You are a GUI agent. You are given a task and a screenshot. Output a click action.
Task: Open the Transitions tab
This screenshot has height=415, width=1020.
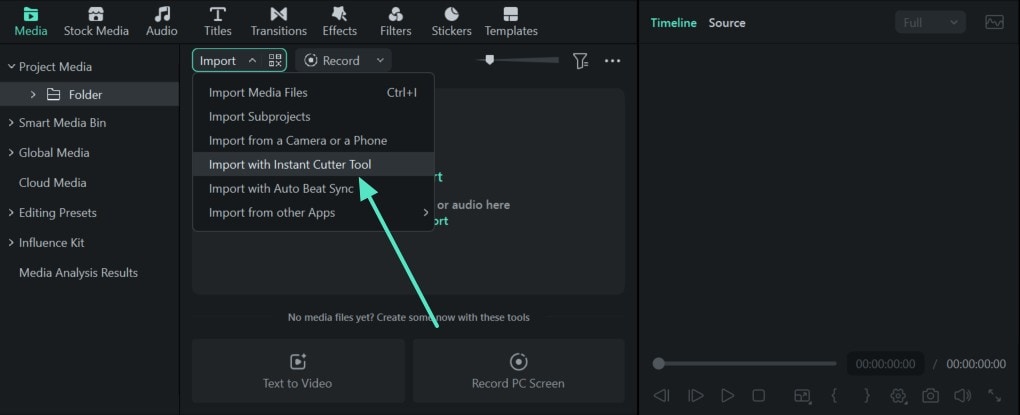point(278,22)
